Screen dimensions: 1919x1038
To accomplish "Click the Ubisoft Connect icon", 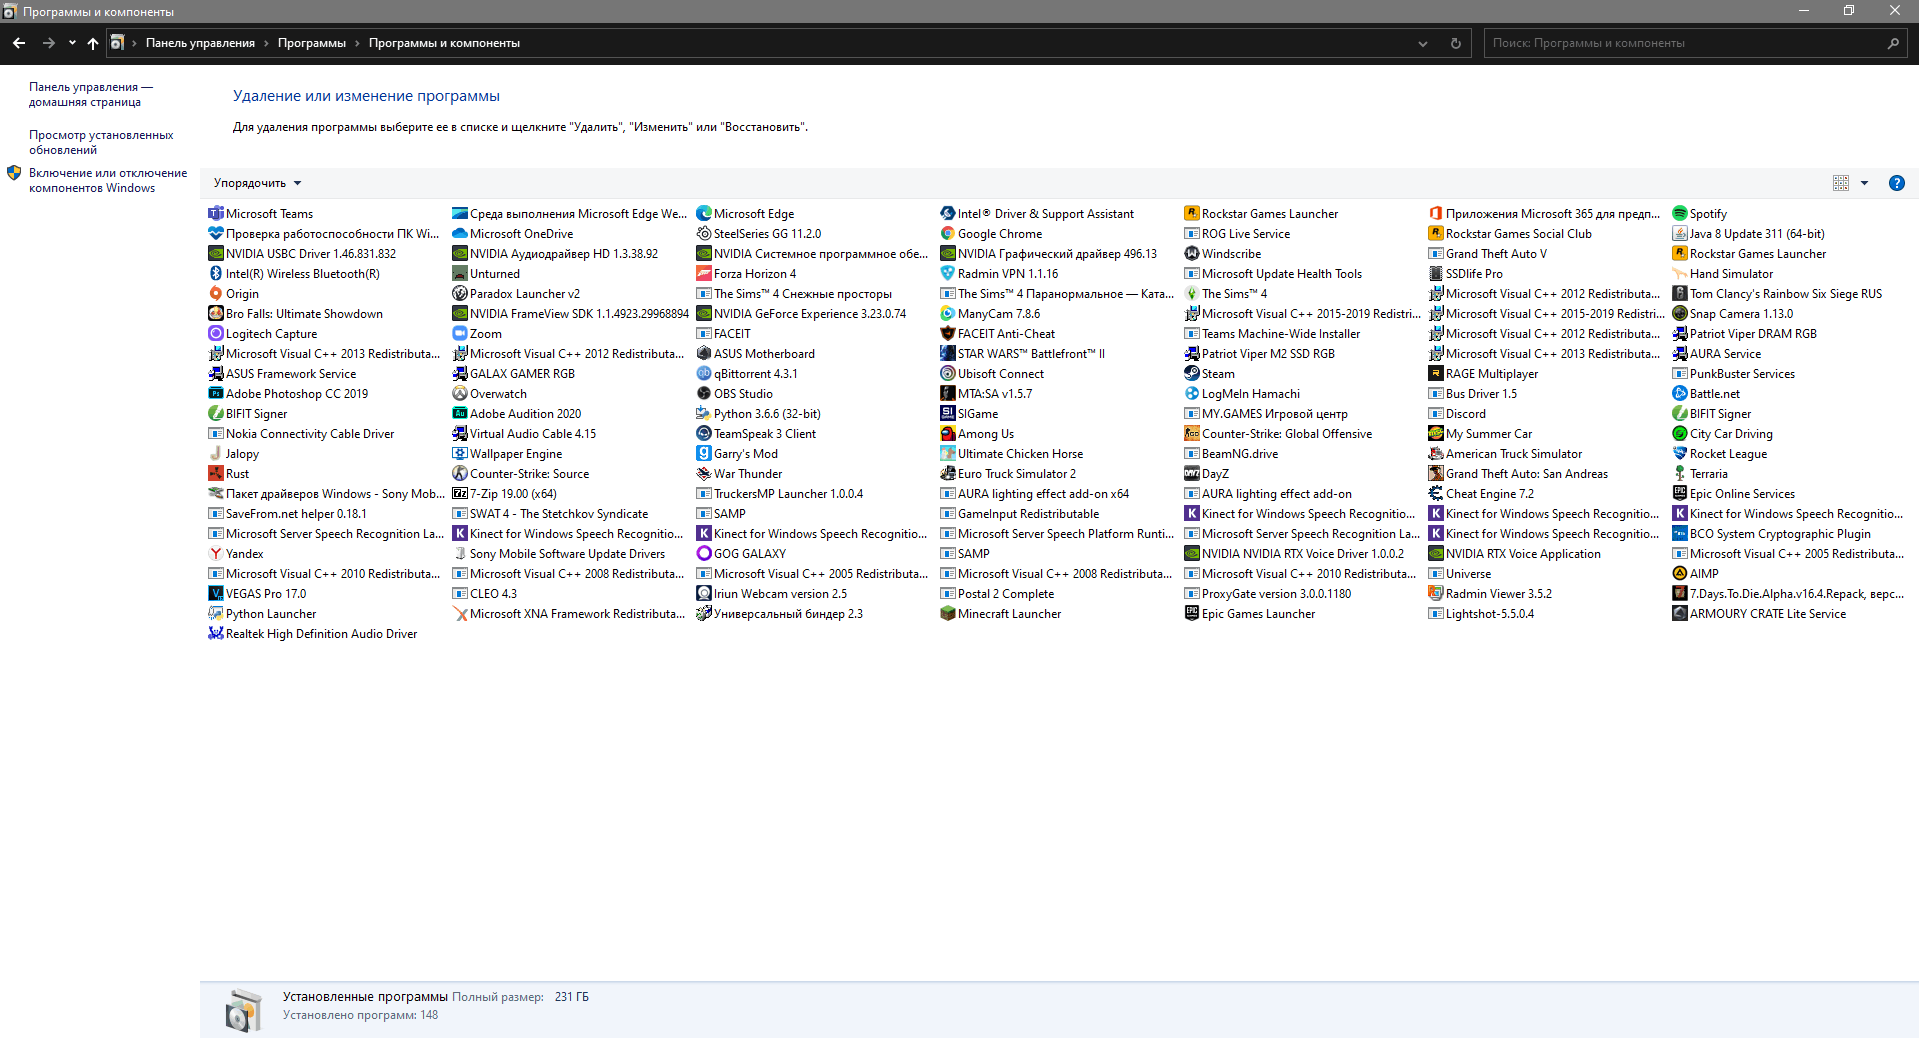I will pyautogui.click(x=948, y=373).
